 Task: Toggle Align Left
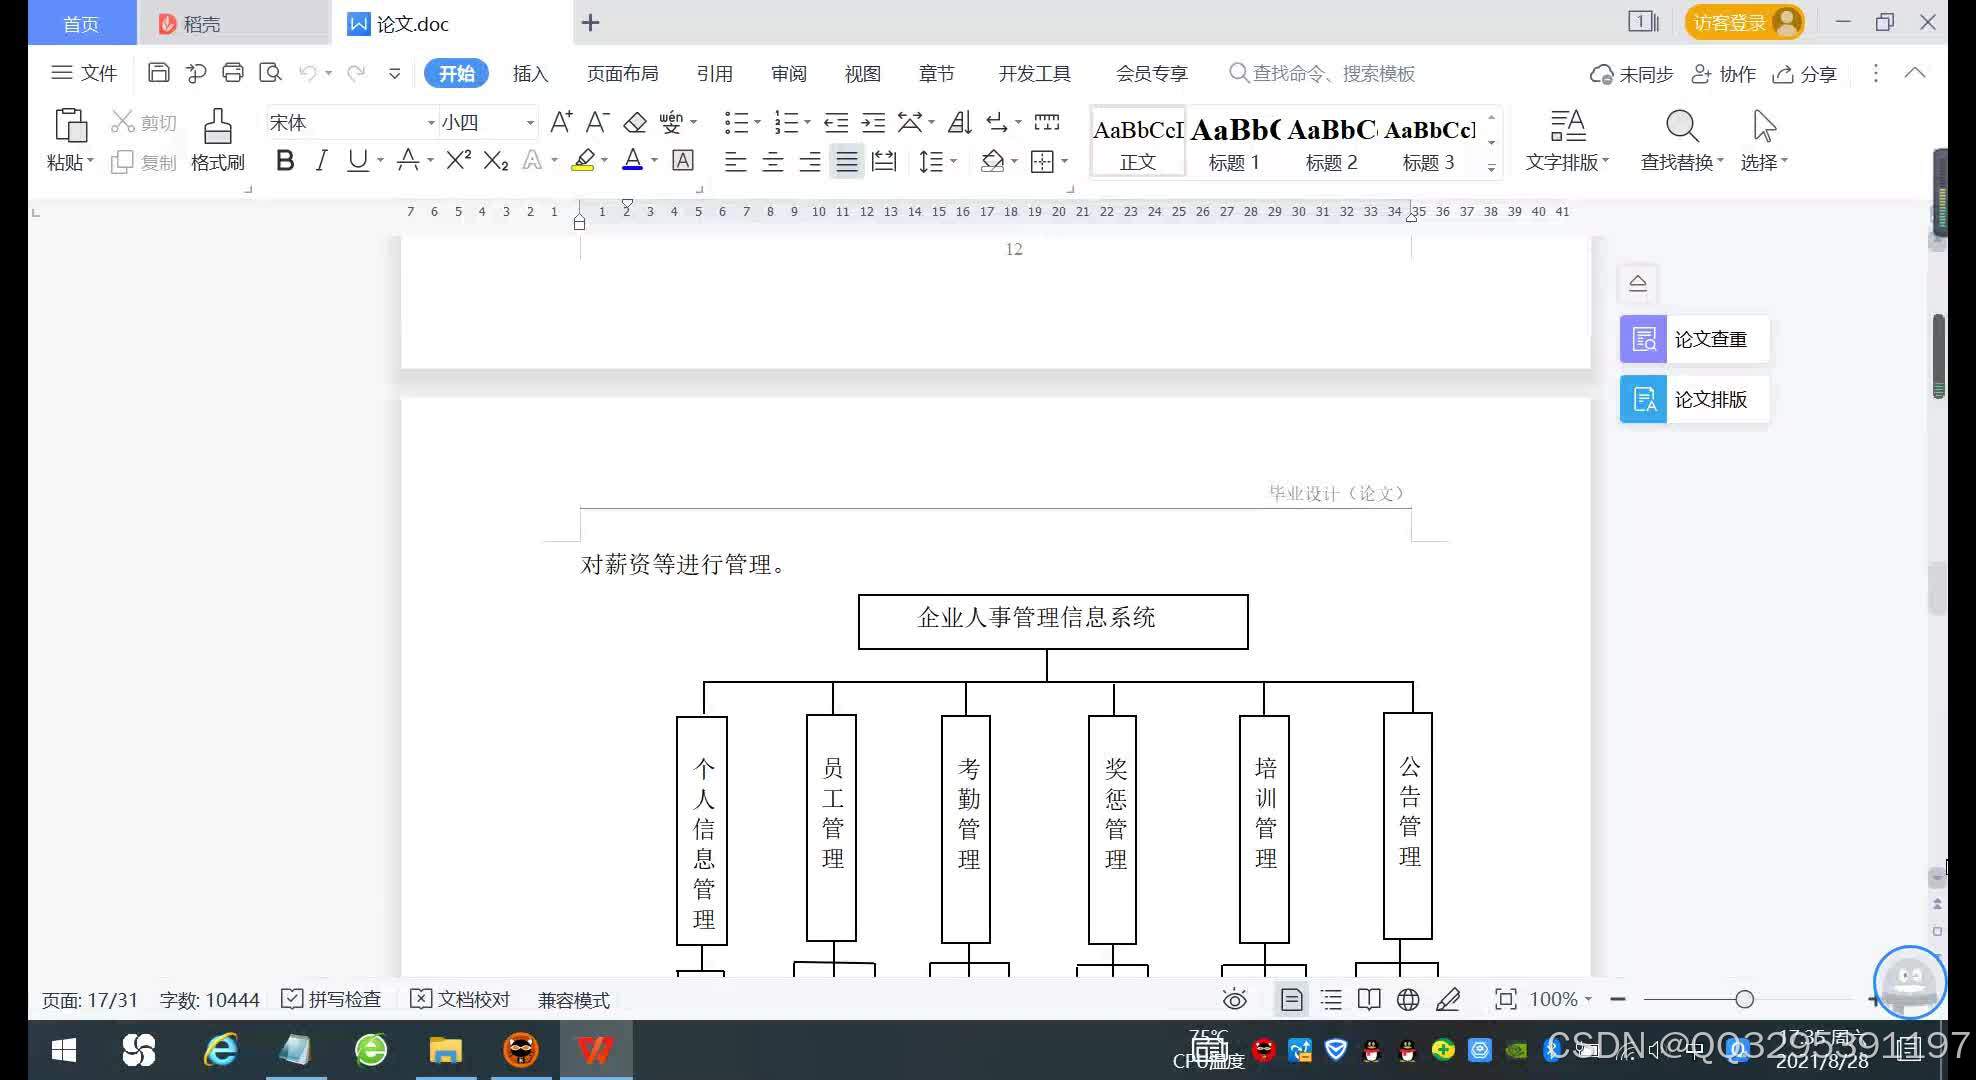point(735,161)
